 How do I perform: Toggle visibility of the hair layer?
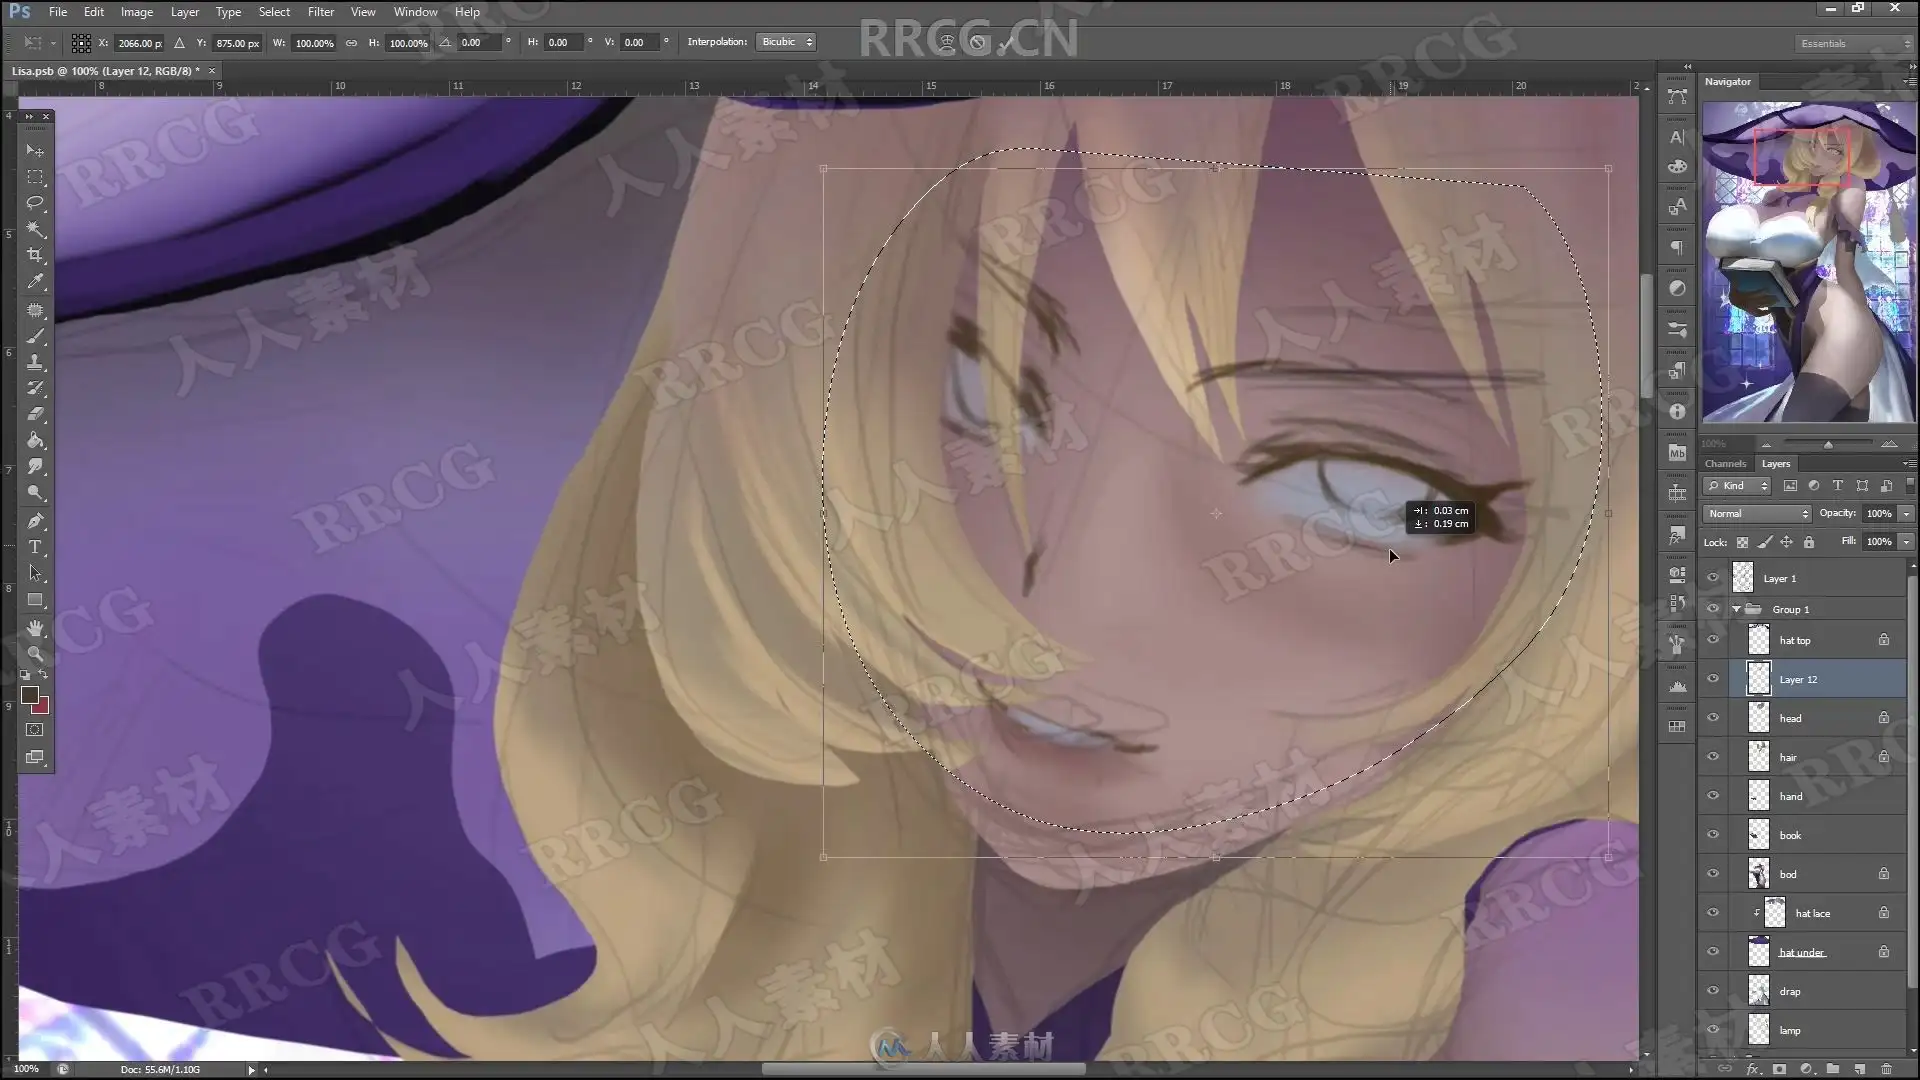1713,757
